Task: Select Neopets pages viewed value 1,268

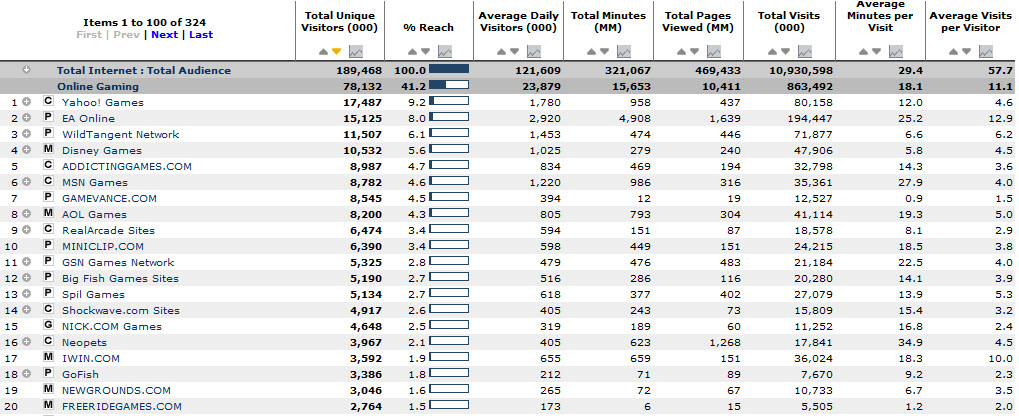Action: tap(725, 342)
